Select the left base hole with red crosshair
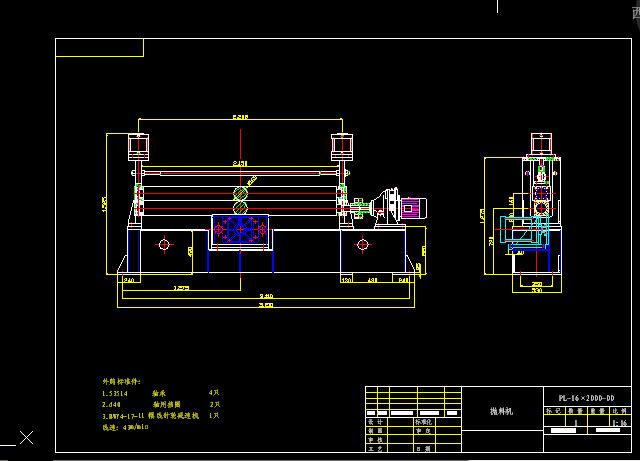 tap(164, 245)
